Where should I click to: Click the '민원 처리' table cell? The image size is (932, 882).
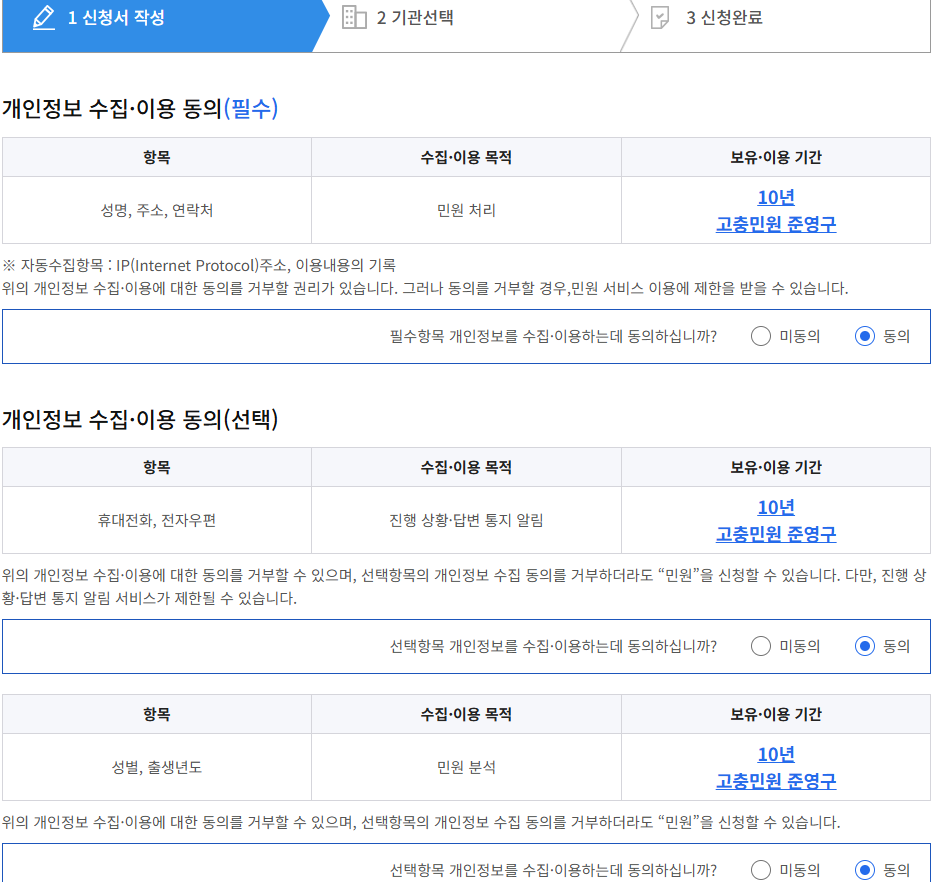click(466, 210)
